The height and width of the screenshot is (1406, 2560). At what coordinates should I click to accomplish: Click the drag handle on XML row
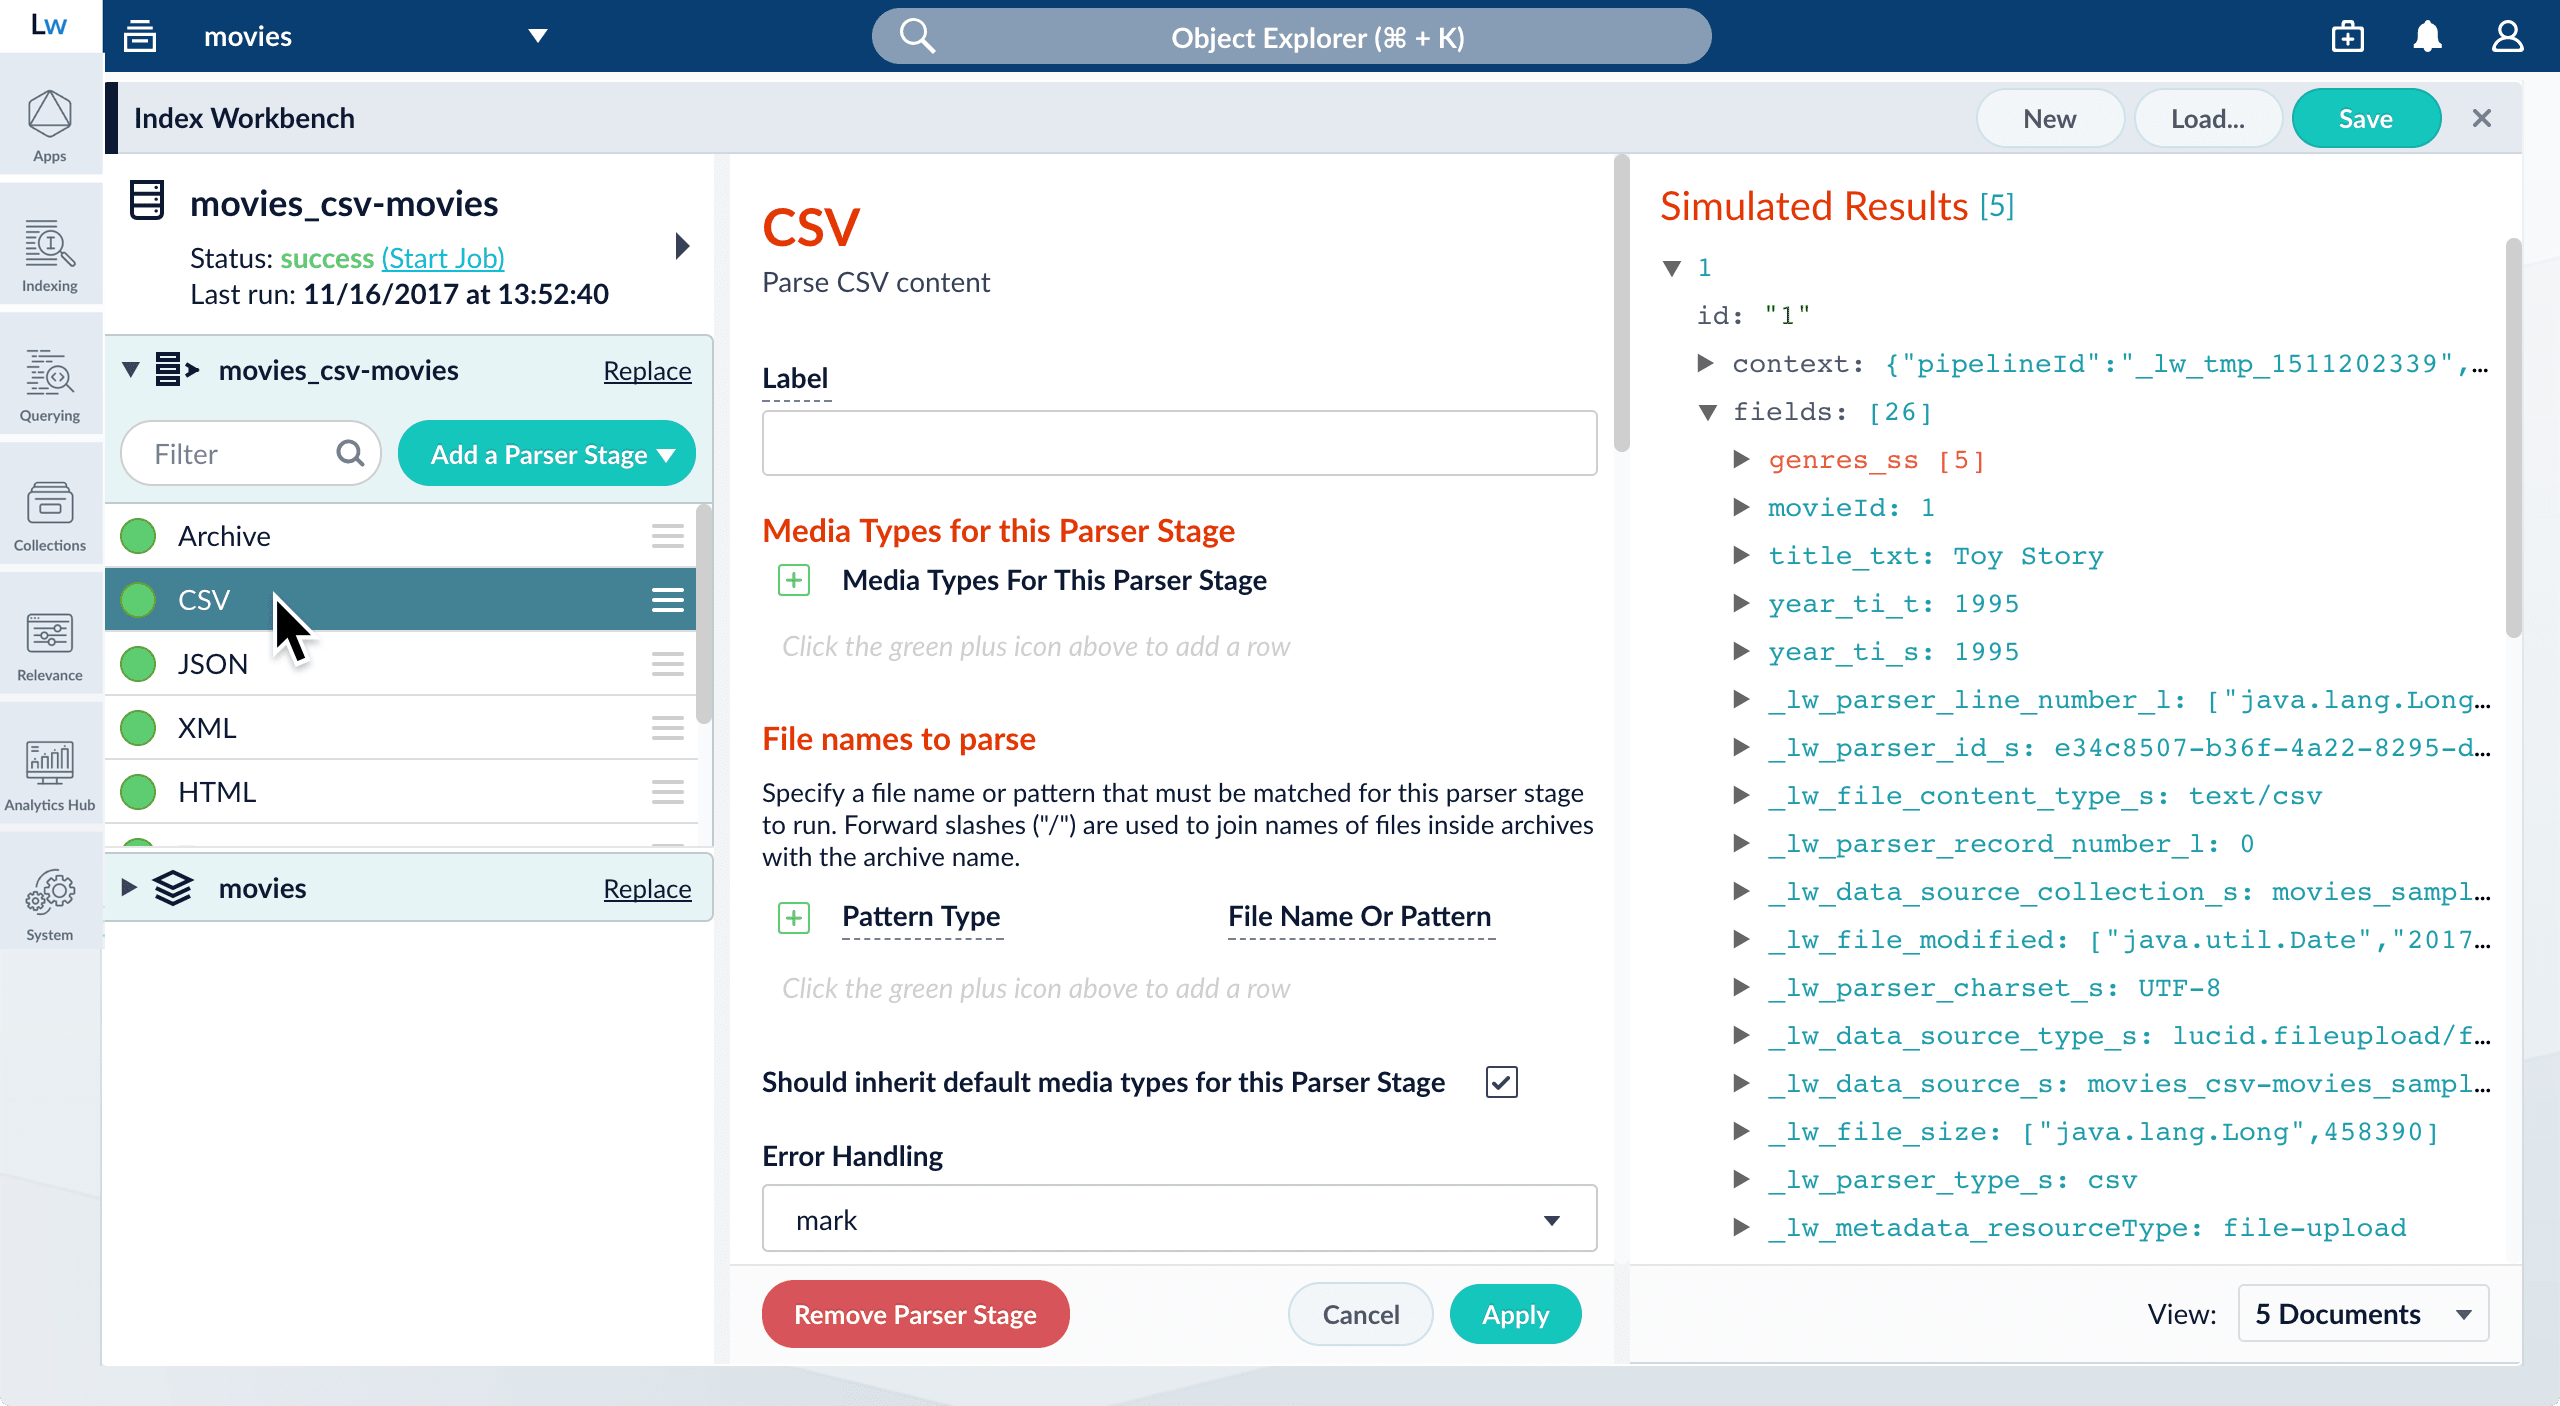click(x=667, y=728)
